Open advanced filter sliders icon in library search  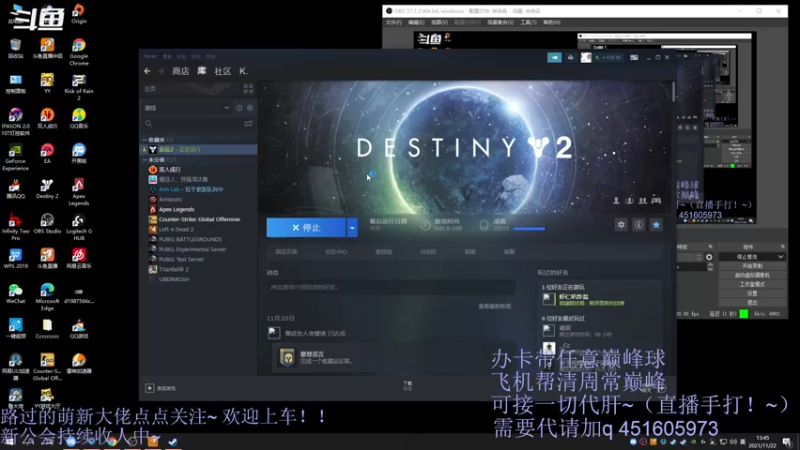click(x=248, y=123)
